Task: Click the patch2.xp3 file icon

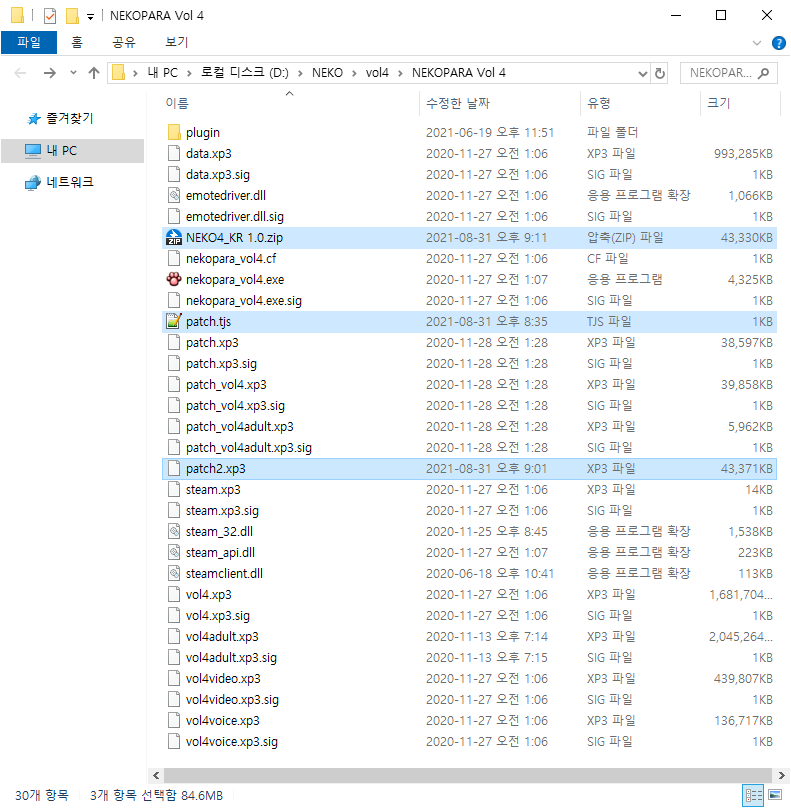Action: [174, 468]
